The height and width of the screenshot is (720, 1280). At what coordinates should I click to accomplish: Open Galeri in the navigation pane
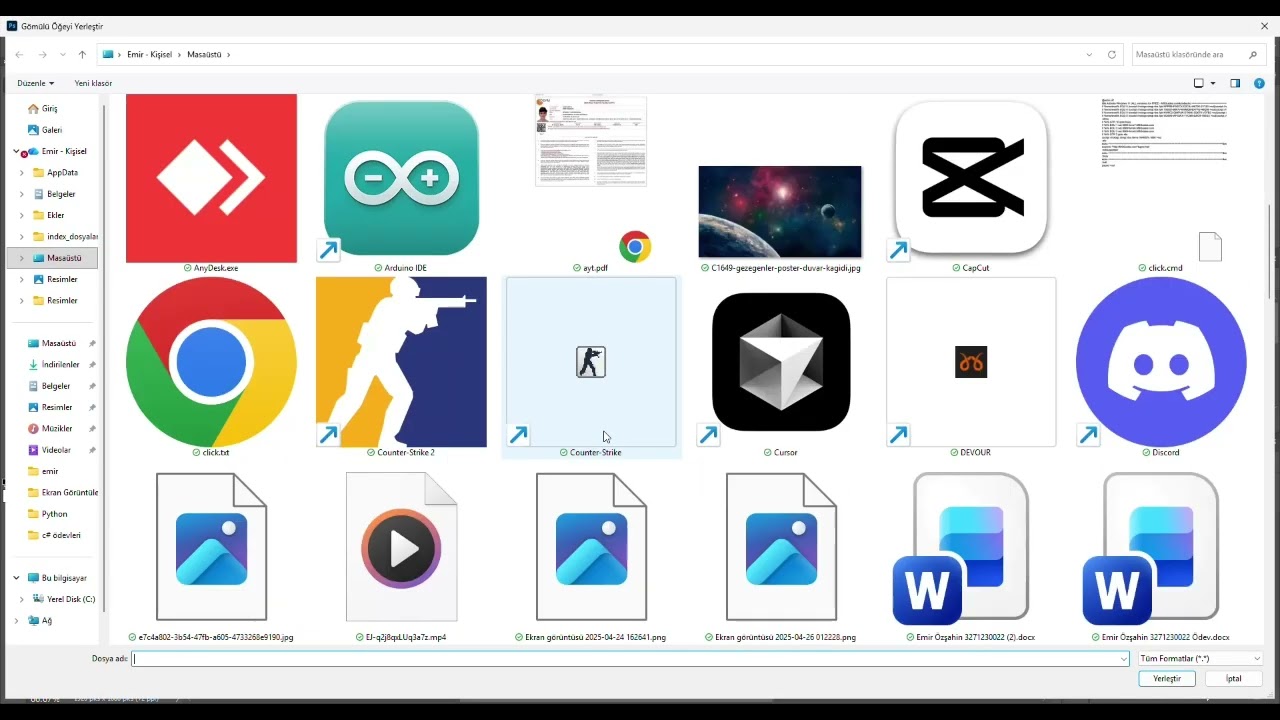click(51, 130)
